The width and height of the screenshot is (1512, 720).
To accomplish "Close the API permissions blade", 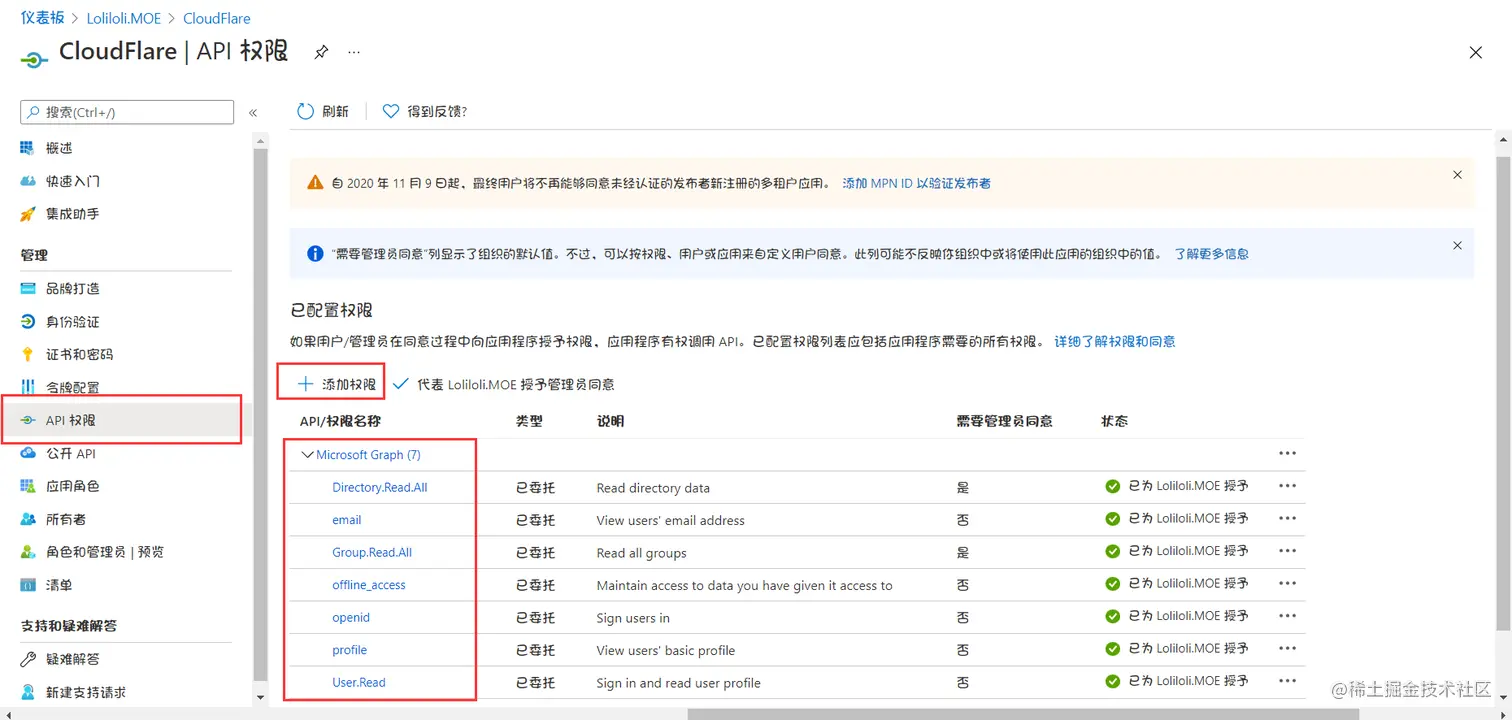I will (1475, 53).
